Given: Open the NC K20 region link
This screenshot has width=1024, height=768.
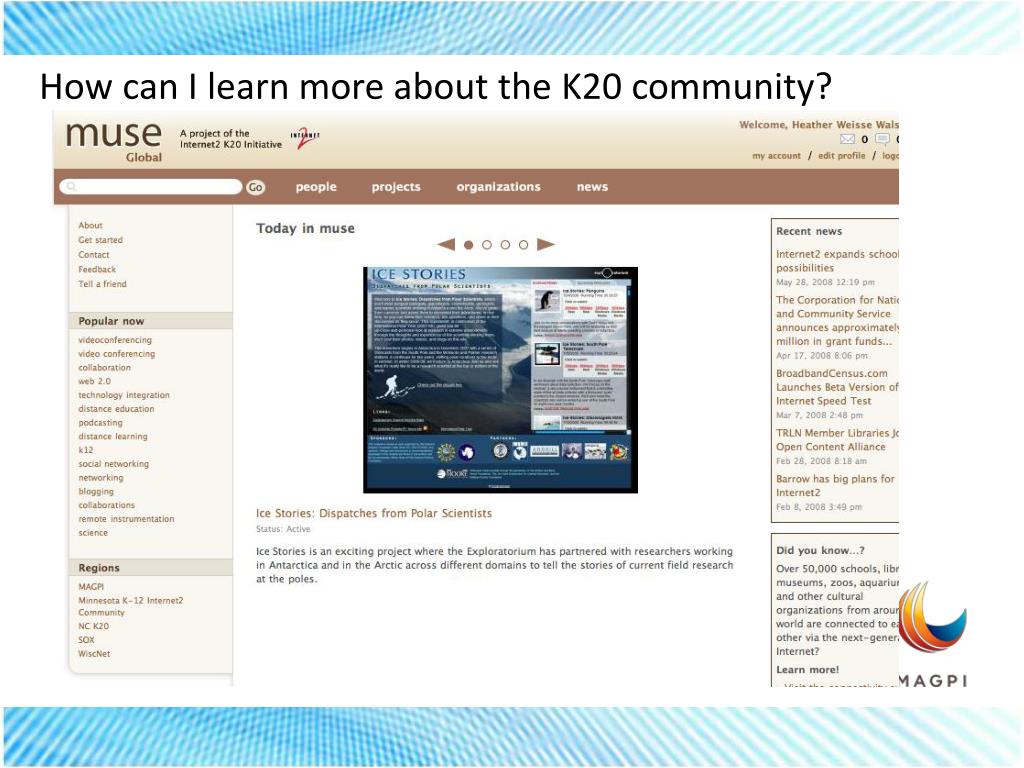Looking at the screenshot, I should [x=93, y=626].
